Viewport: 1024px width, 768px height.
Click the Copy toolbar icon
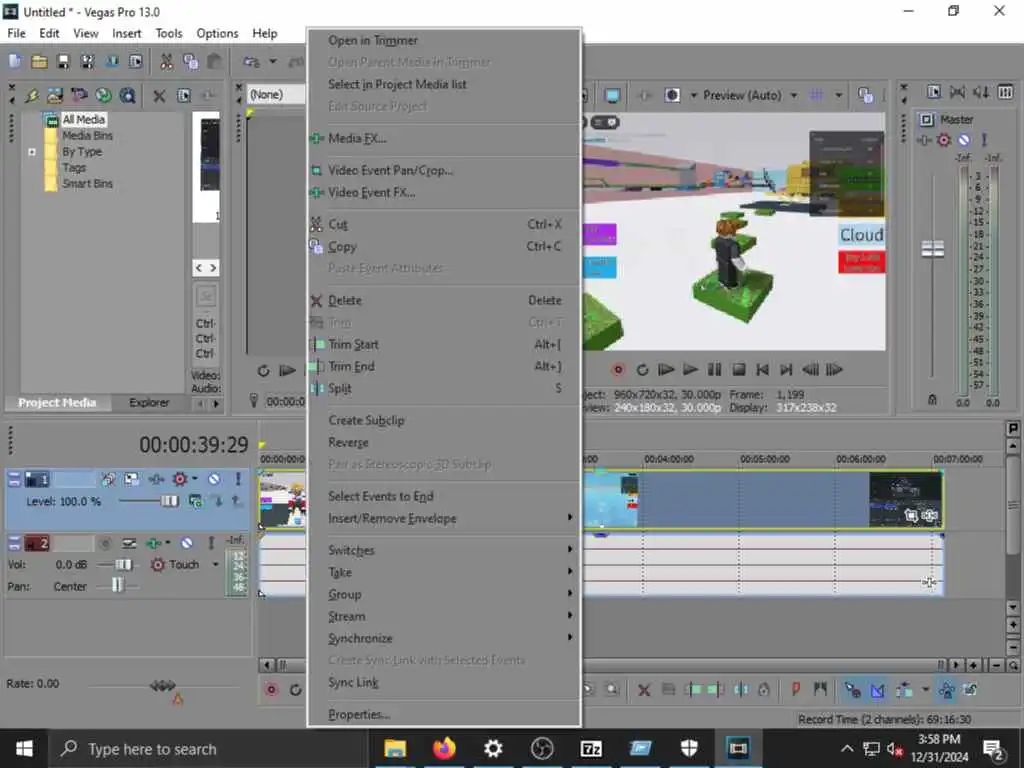pos(191,61)
